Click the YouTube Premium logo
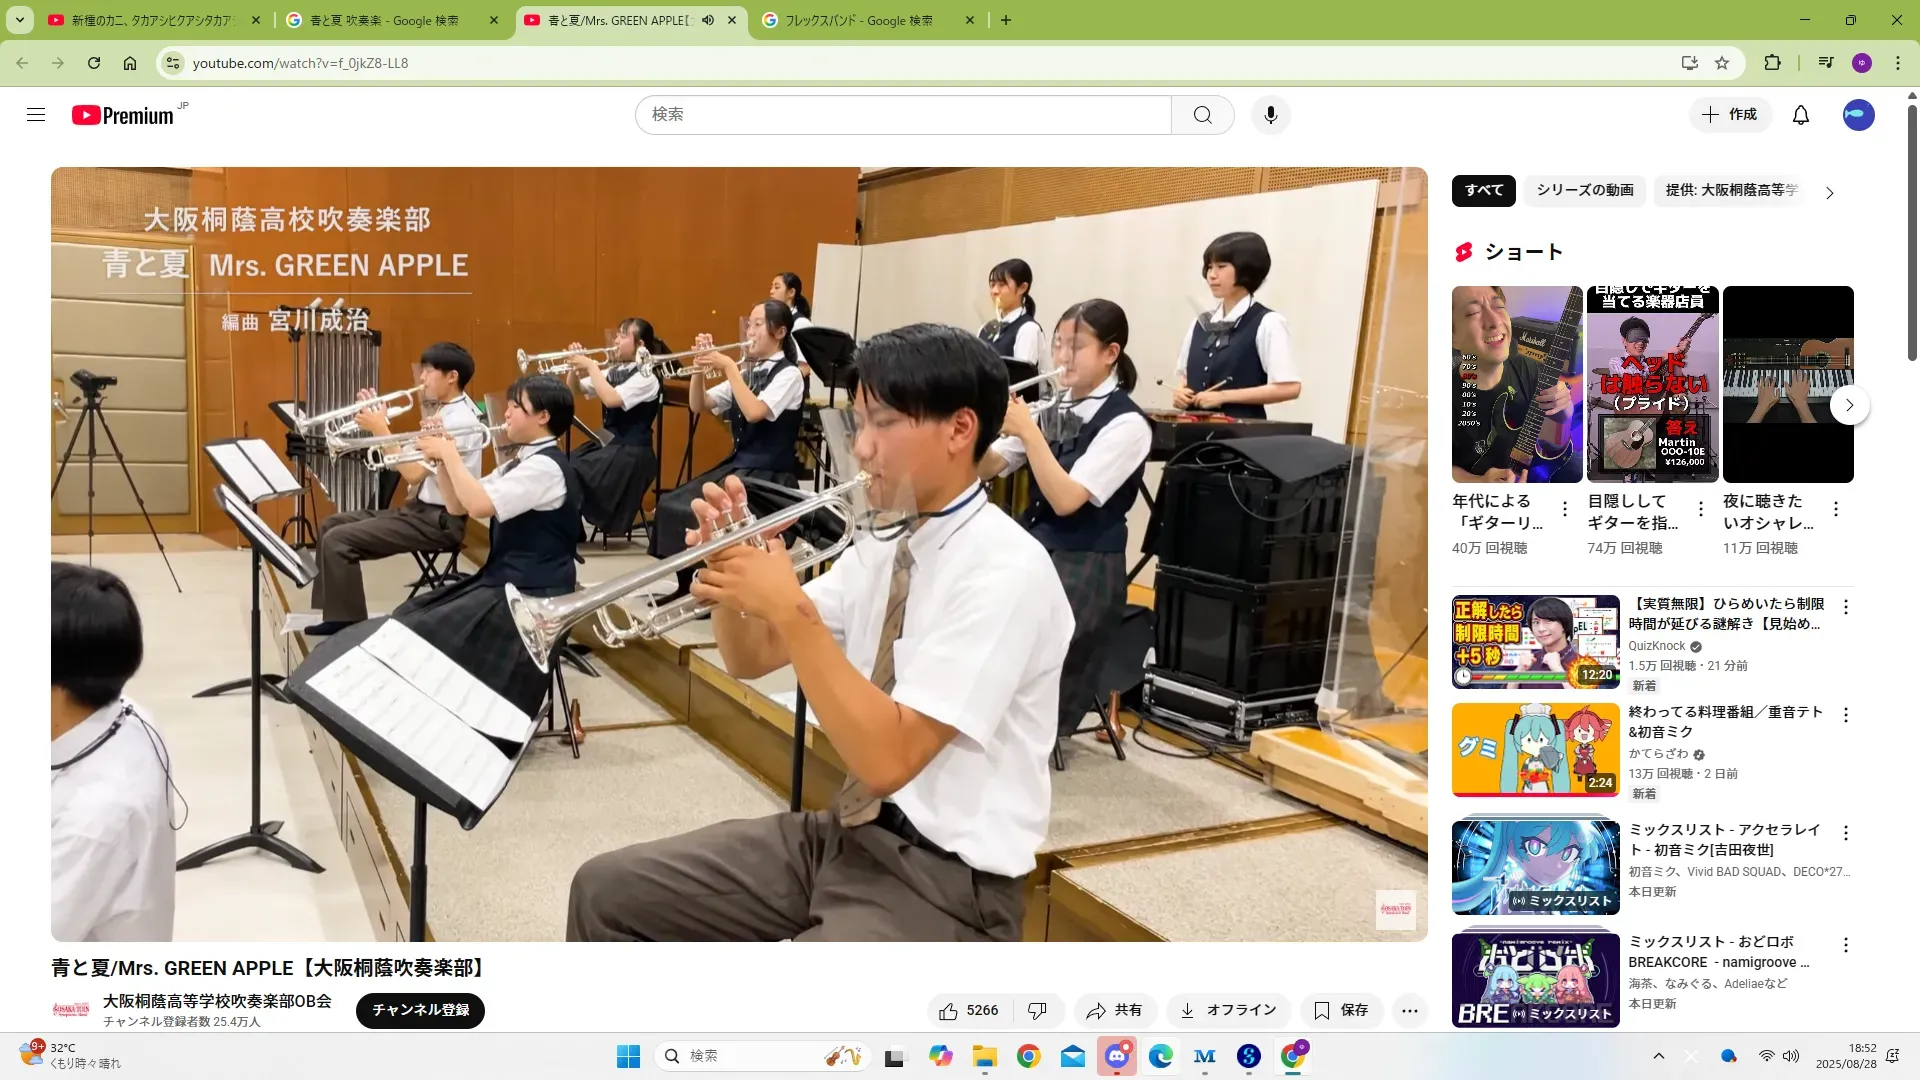 [124, 115]
